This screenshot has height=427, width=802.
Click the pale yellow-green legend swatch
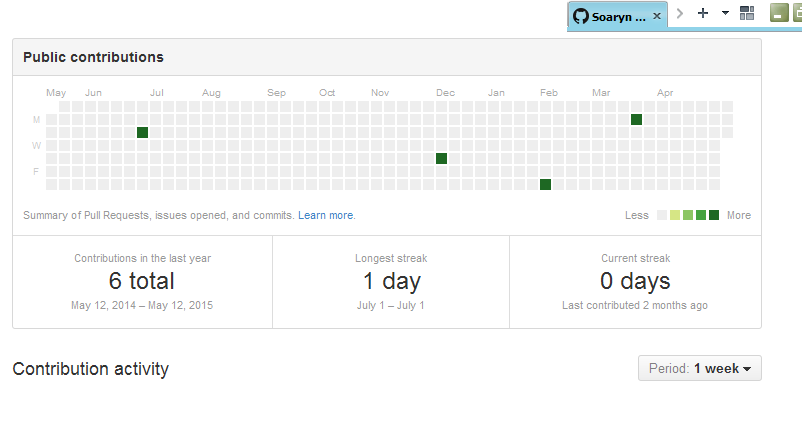pyautogui.click(x=675, y=215)
